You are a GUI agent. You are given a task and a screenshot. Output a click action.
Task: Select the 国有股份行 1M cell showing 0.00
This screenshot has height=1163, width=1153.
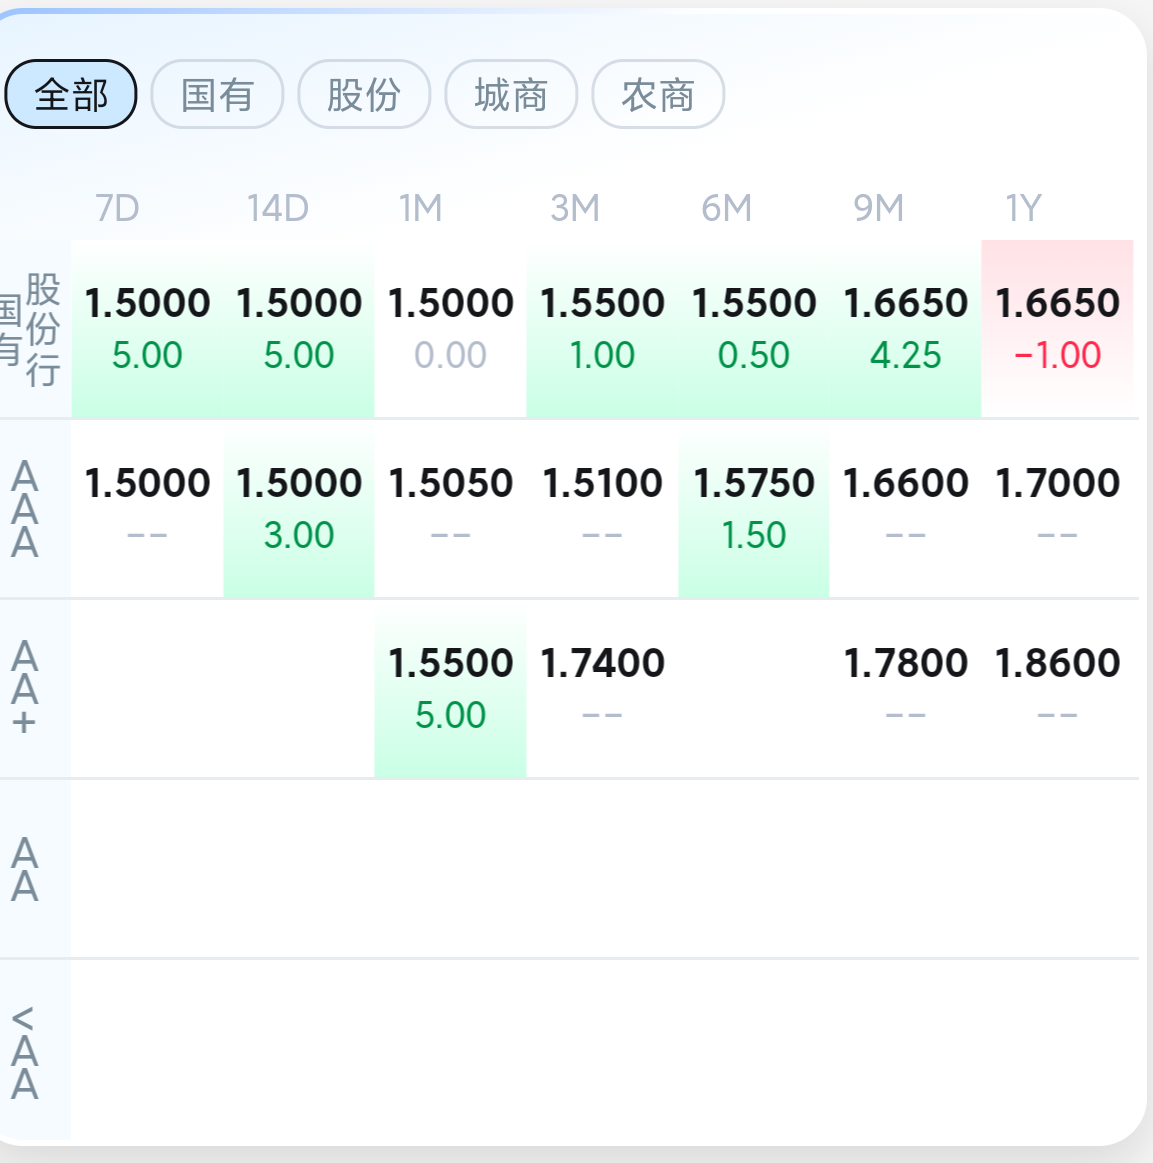pyautogui.click(x=450, y=329)
